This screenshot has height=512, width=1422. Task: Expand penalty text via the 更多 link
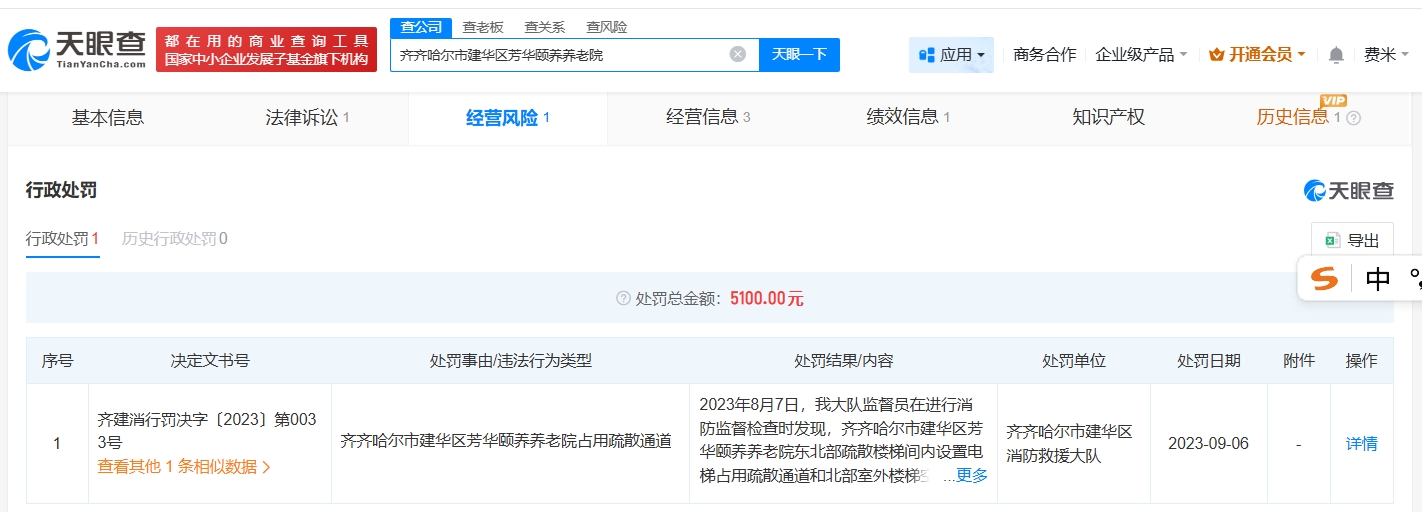[x=971, y=475]
